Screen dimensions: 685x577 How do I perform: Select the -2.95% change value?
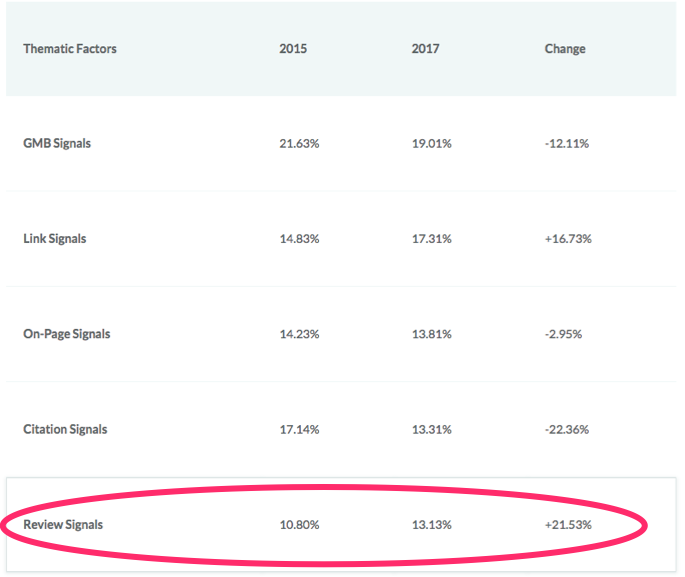(x=563, y=334)
